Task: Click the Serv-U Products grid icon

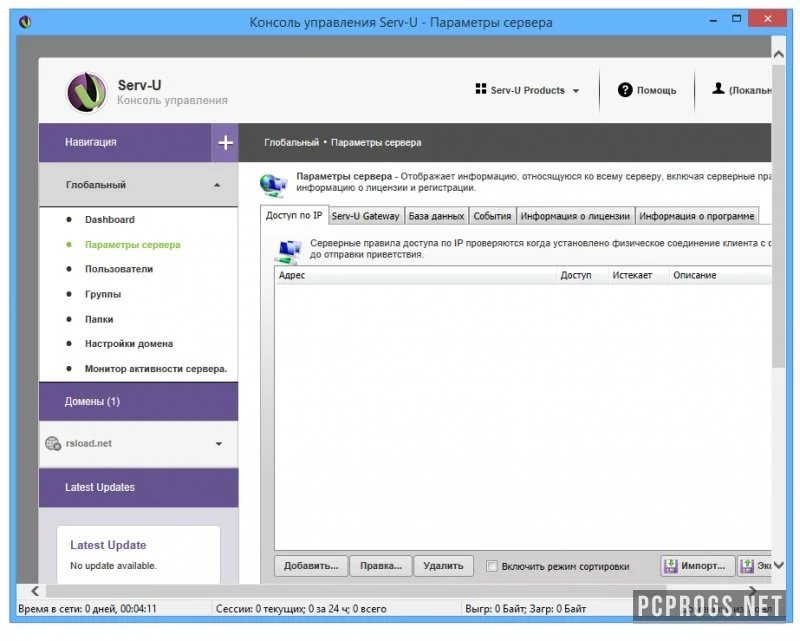Action: point(480,89)
